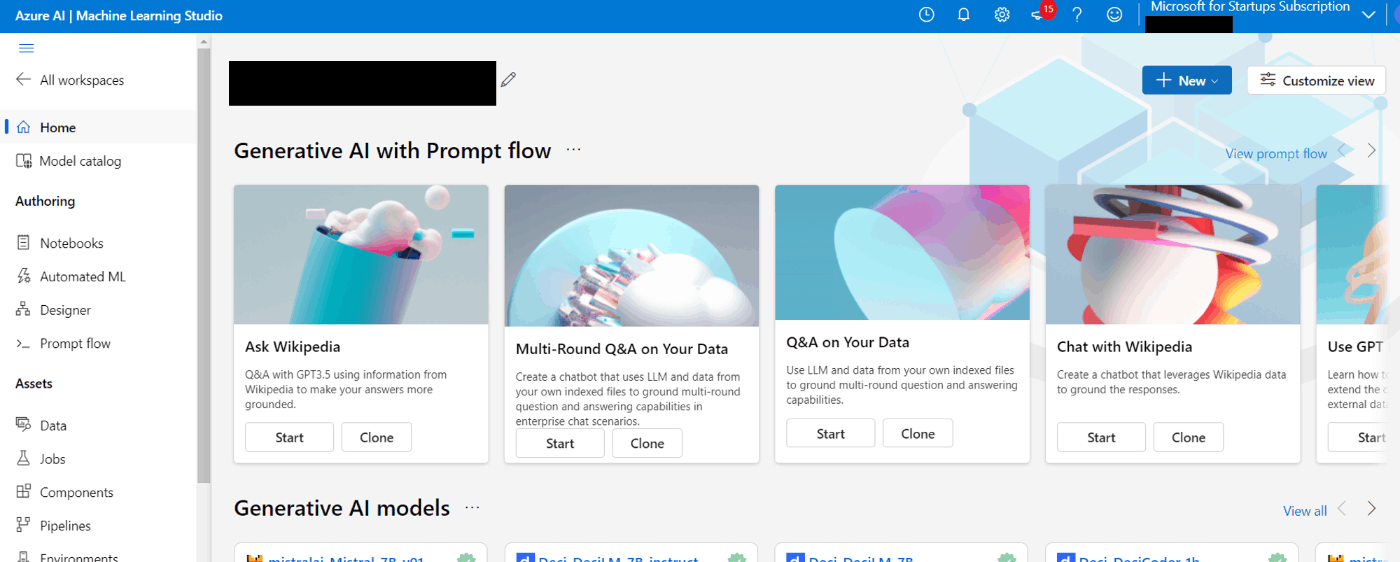The width and height of the screenshot is (1400, 562).
Task: Click the Data icon
Action: [23, 425]
